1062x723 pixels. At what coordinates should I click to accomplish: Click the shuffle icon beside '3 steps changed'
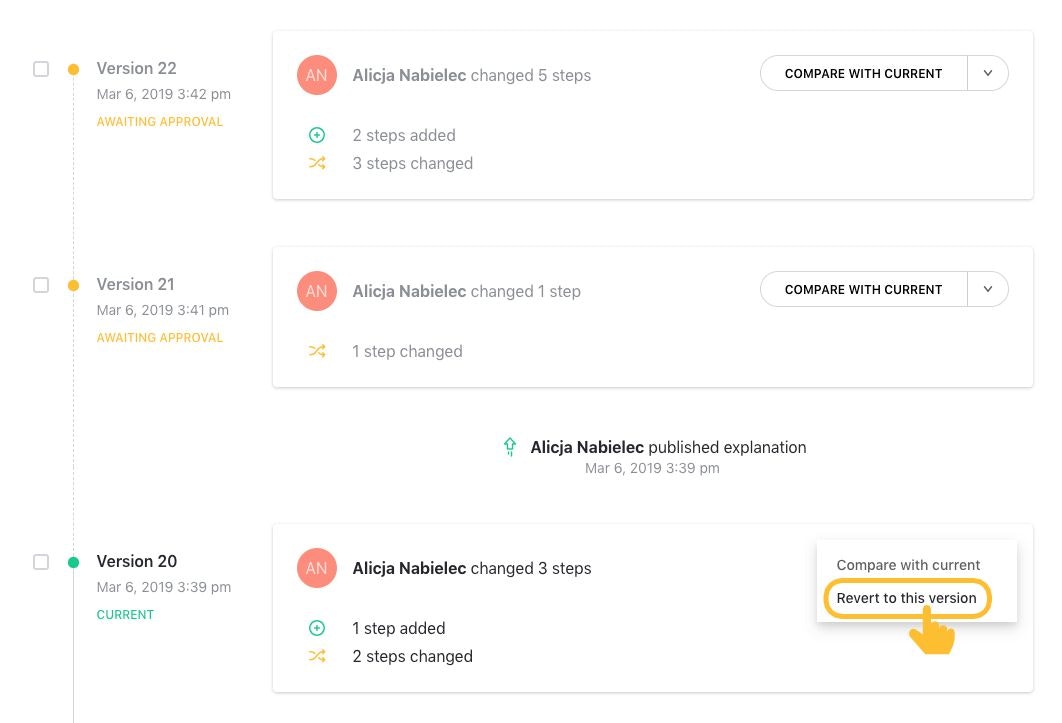(x=317, y=163)
